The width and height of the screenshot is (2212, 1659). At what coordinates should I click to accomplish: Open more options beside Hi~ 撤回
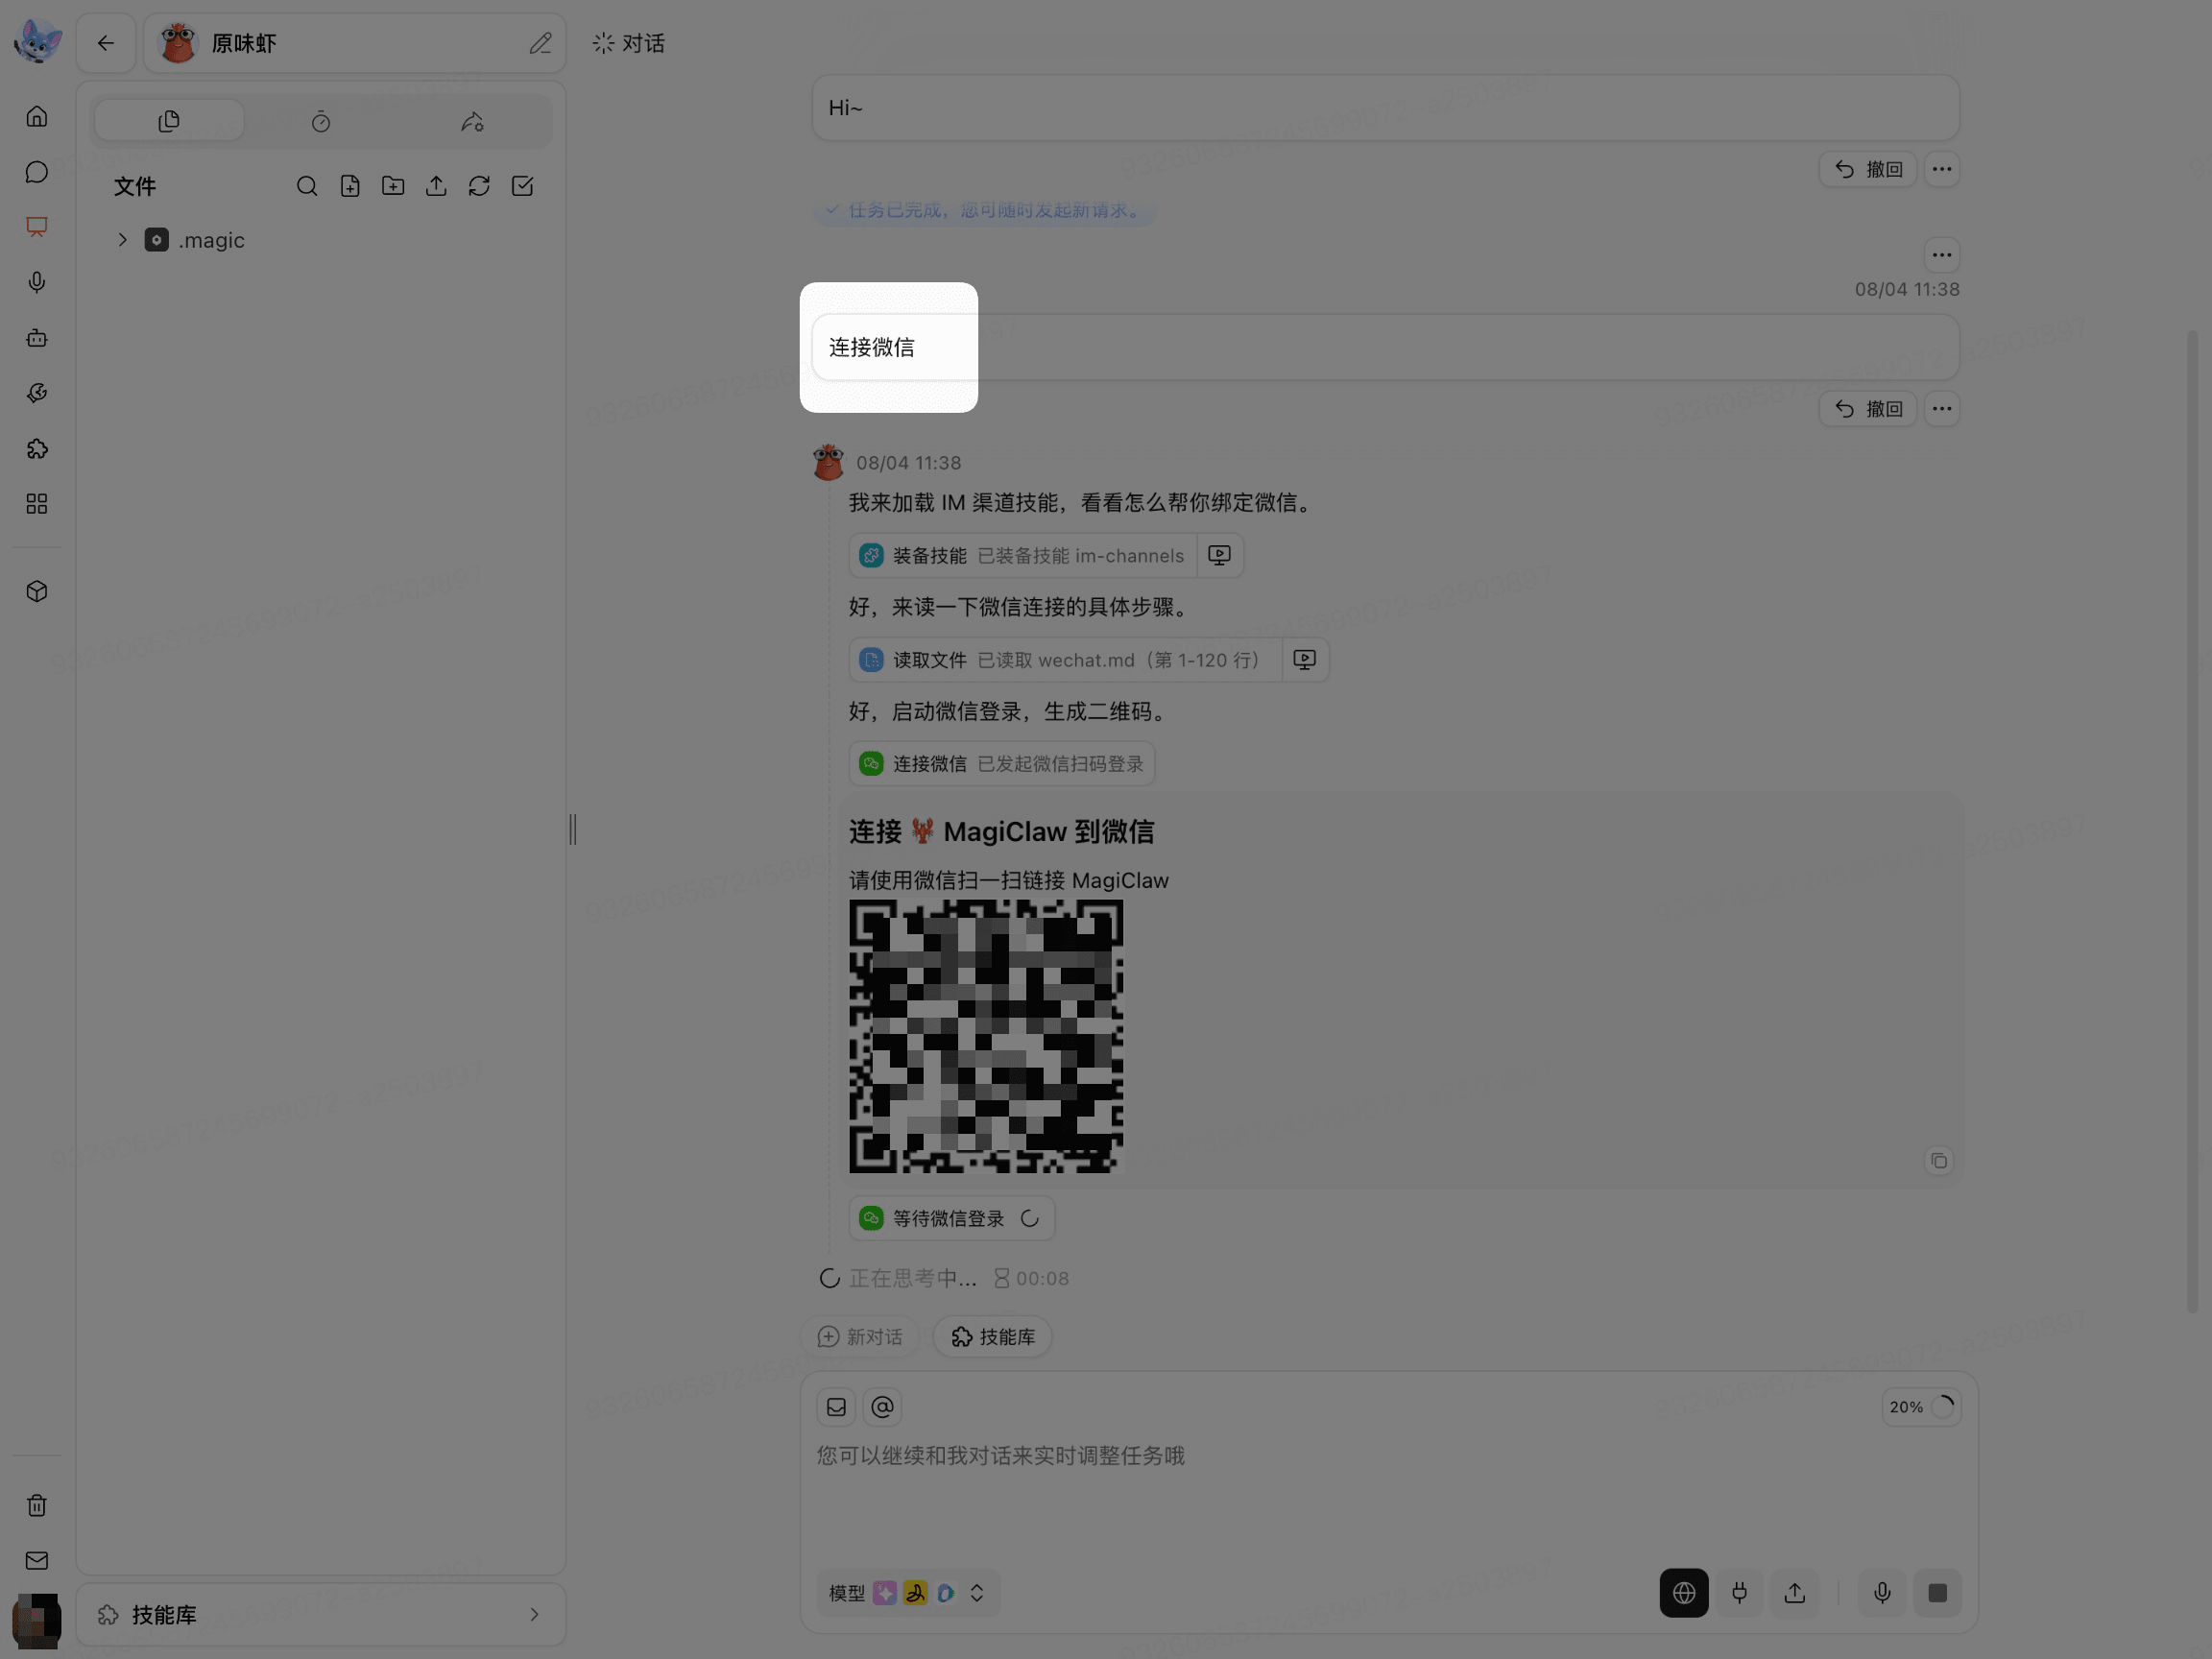[1941, 169]
